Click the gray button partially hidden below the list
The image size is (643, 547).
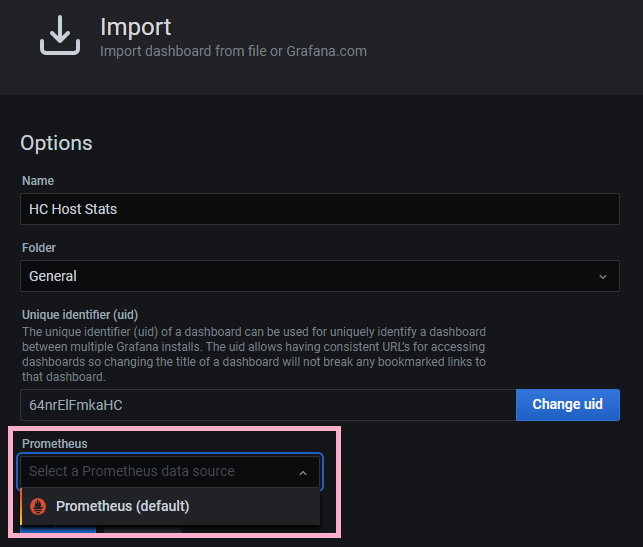point(143,530)
